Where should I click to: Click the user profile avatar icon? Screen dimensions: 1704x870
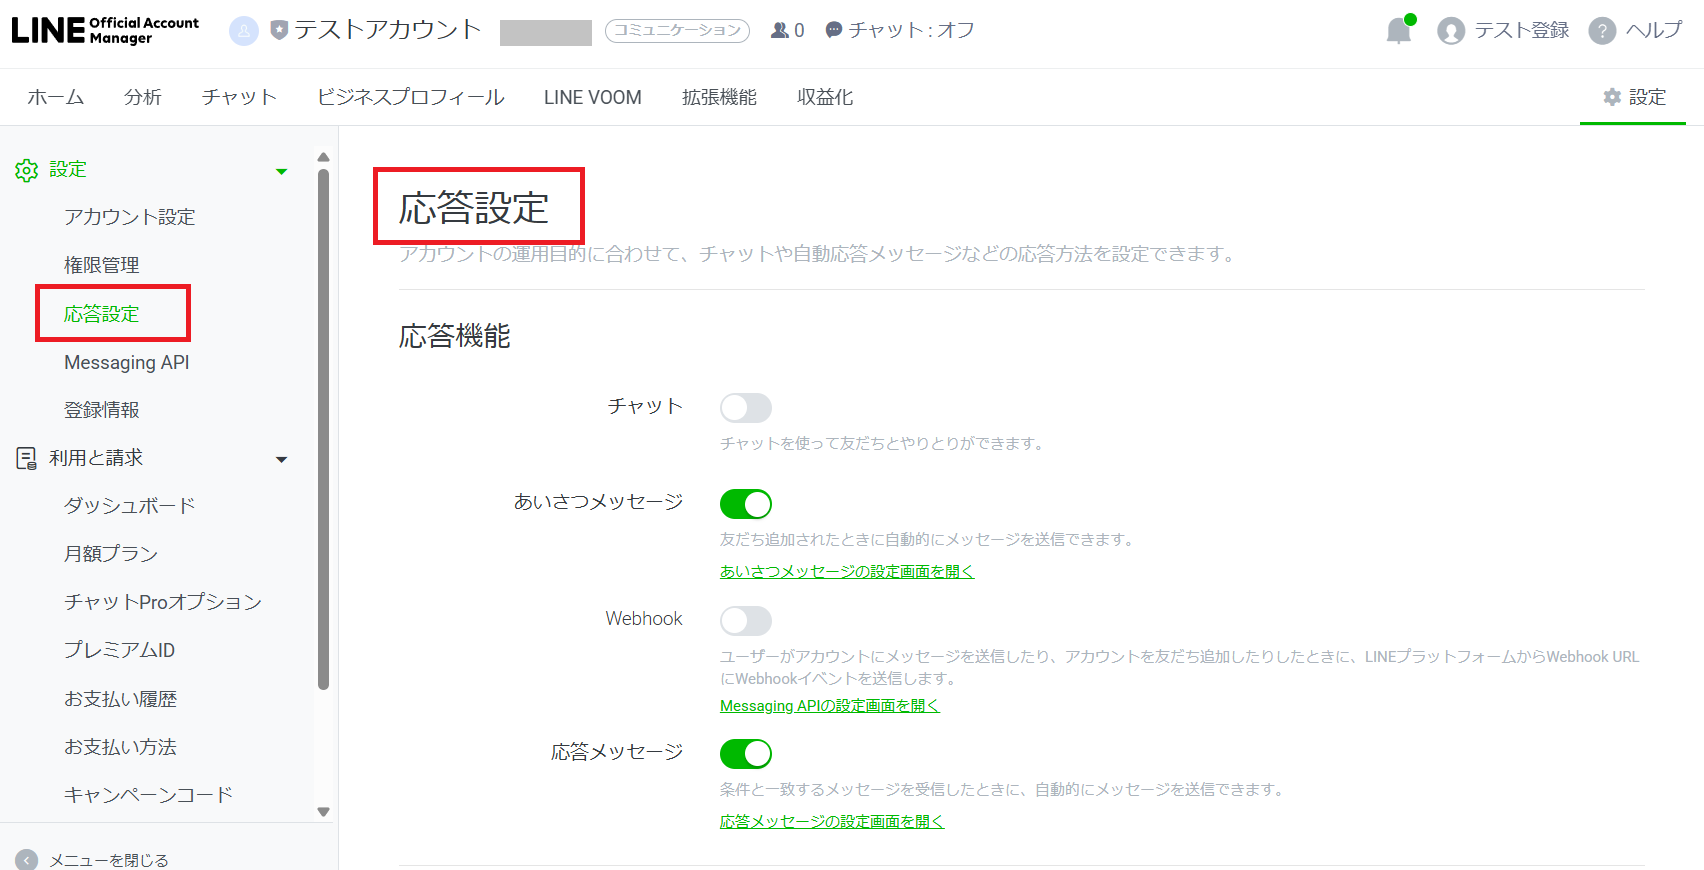(1450, 31)
